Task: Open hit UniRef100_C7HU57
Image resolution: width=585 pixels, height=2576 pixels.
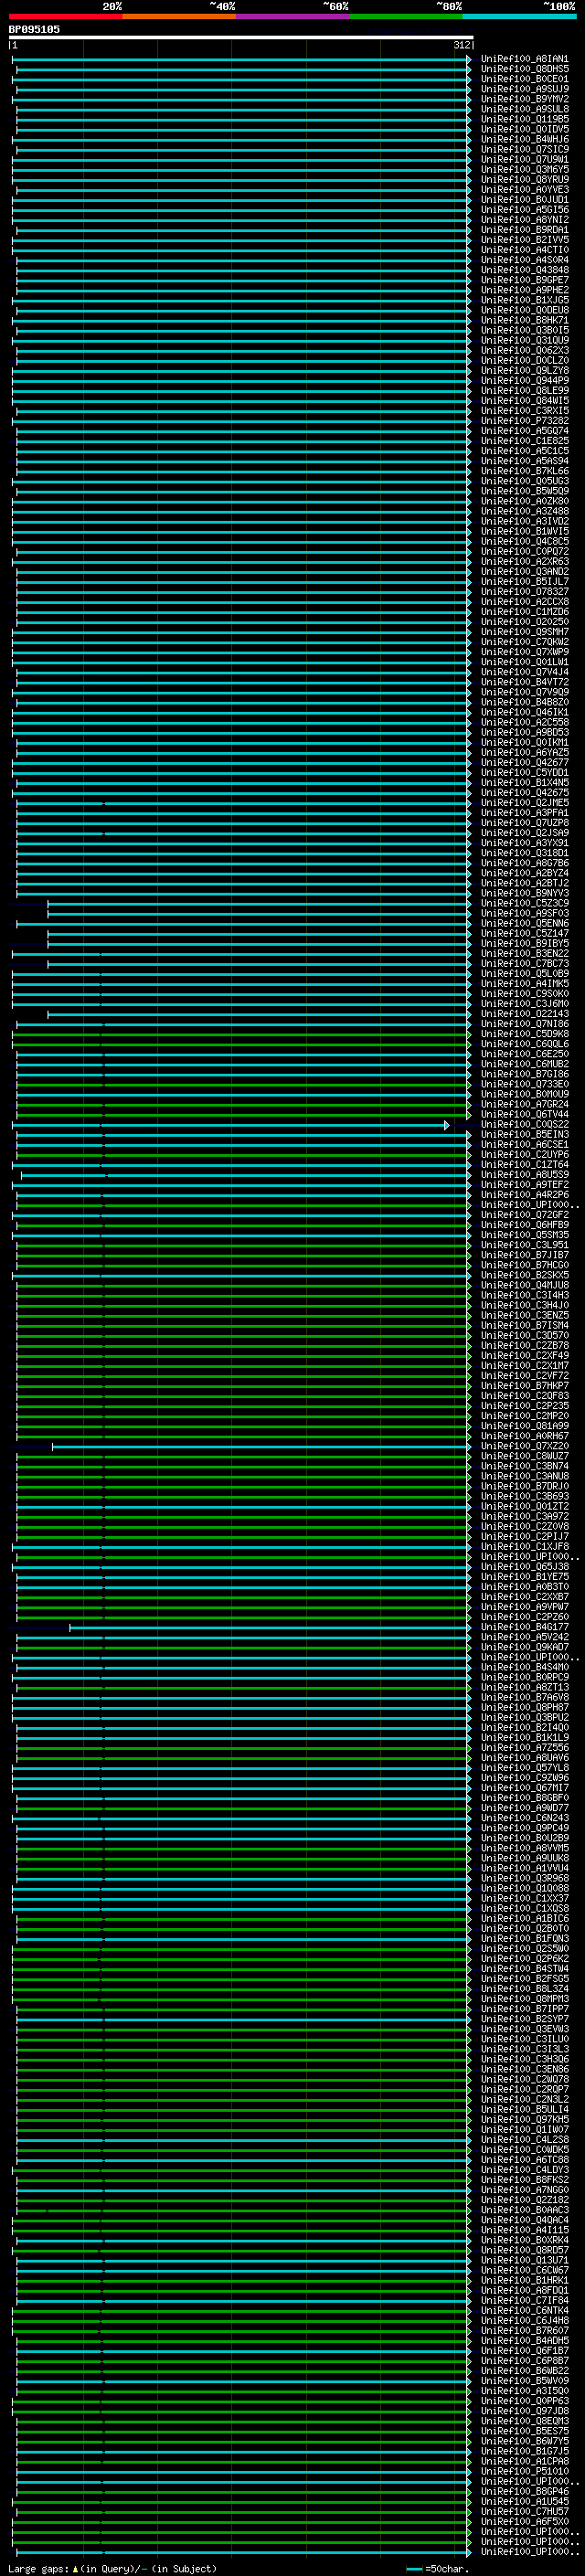Action: [x=524, y=2512]
